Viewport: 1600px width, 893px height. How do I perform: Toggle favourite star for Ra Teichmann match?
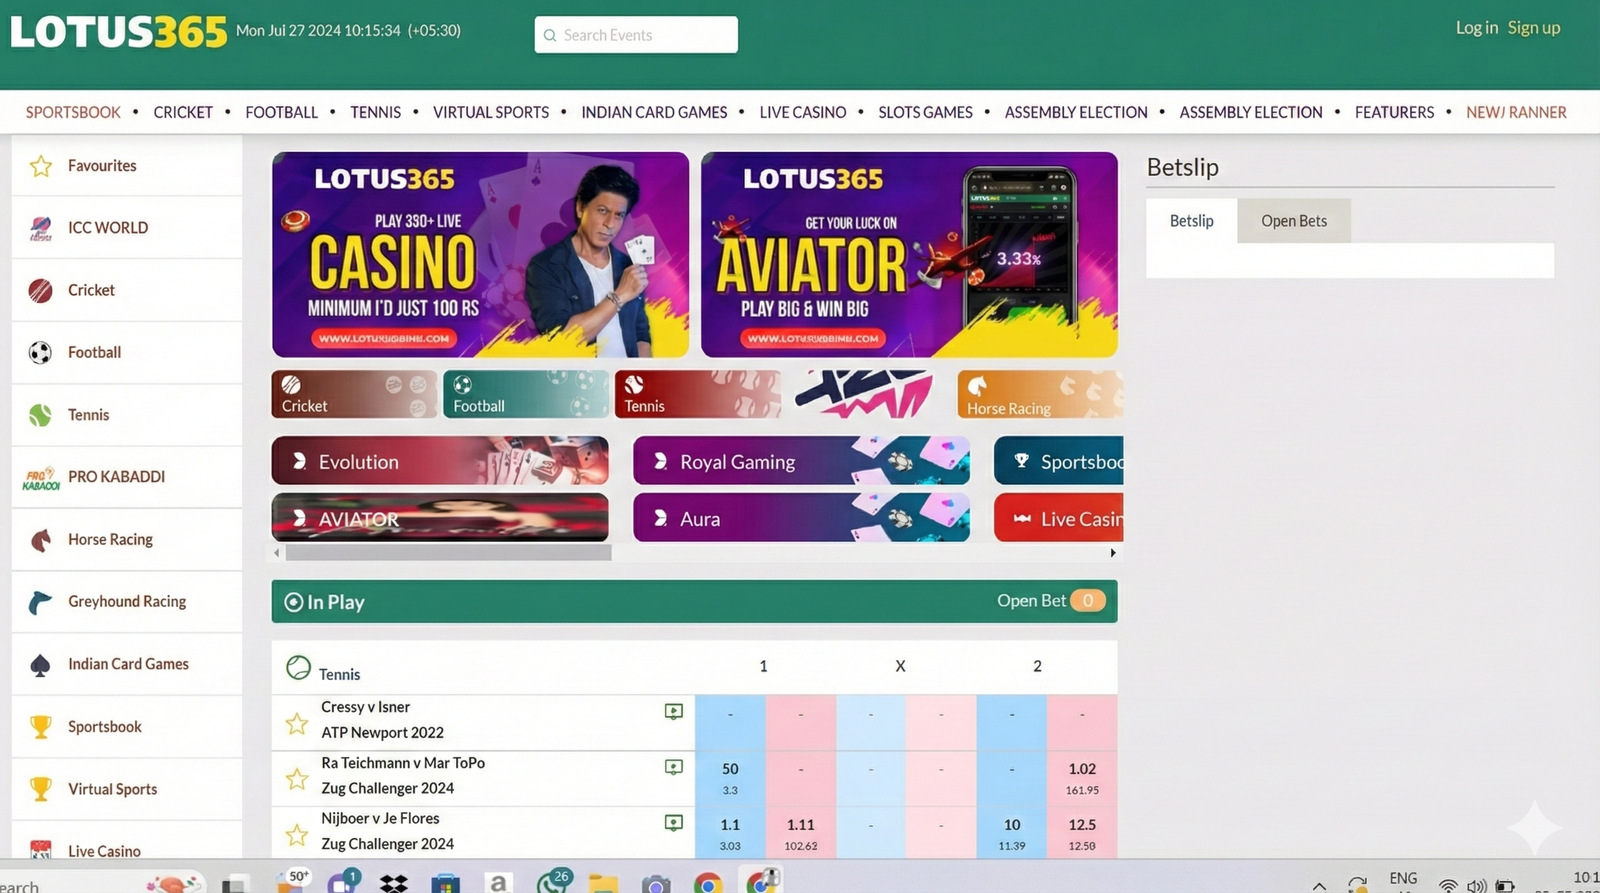pos(297,778)
